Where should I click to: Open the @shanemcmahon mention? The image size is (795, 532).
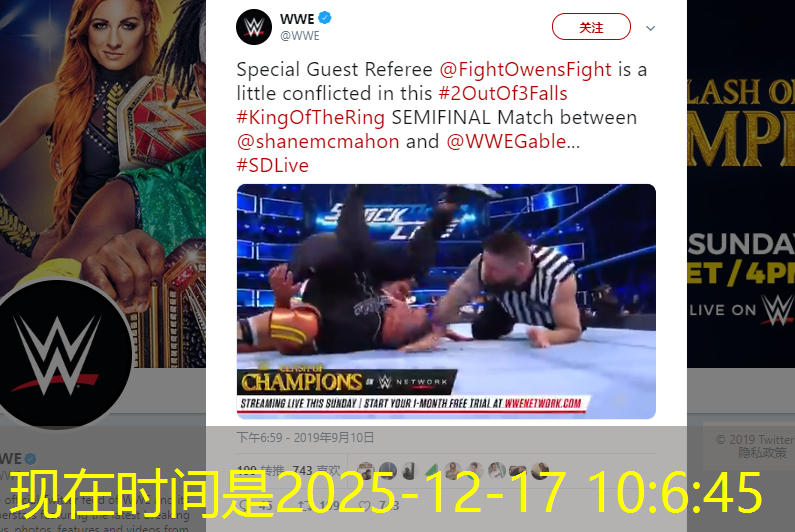click(x=318, y=141)
